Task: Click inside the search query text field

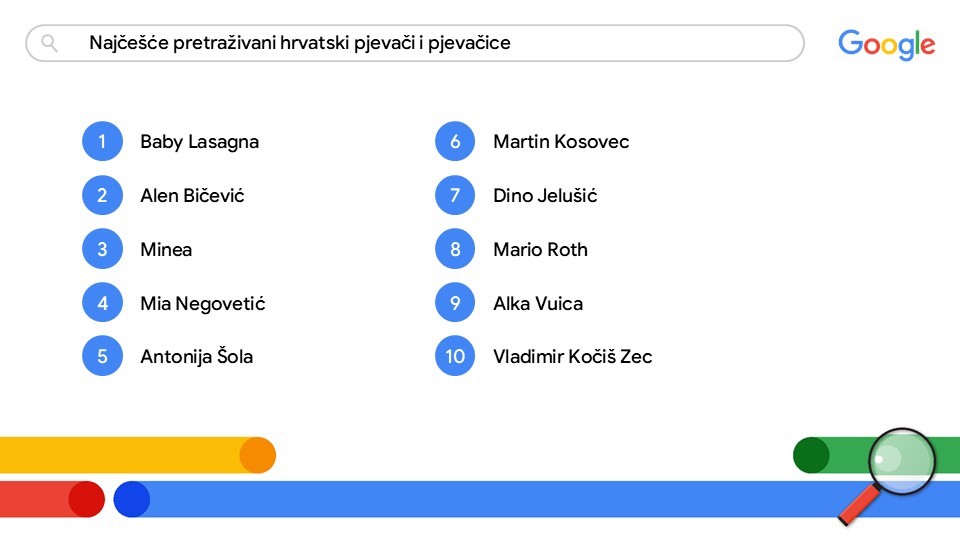Action: point(414,43)
